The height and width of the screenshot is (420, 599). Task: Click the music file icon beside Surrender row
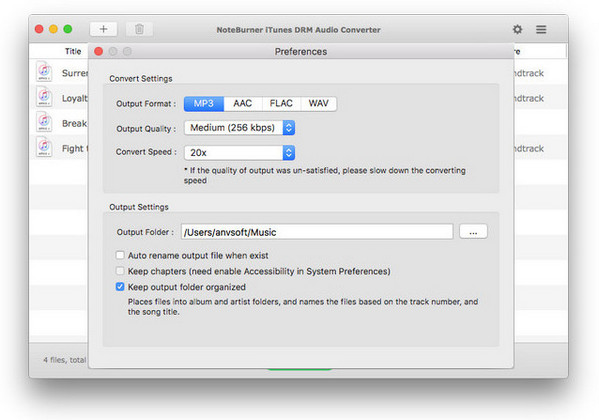(44, 71)
